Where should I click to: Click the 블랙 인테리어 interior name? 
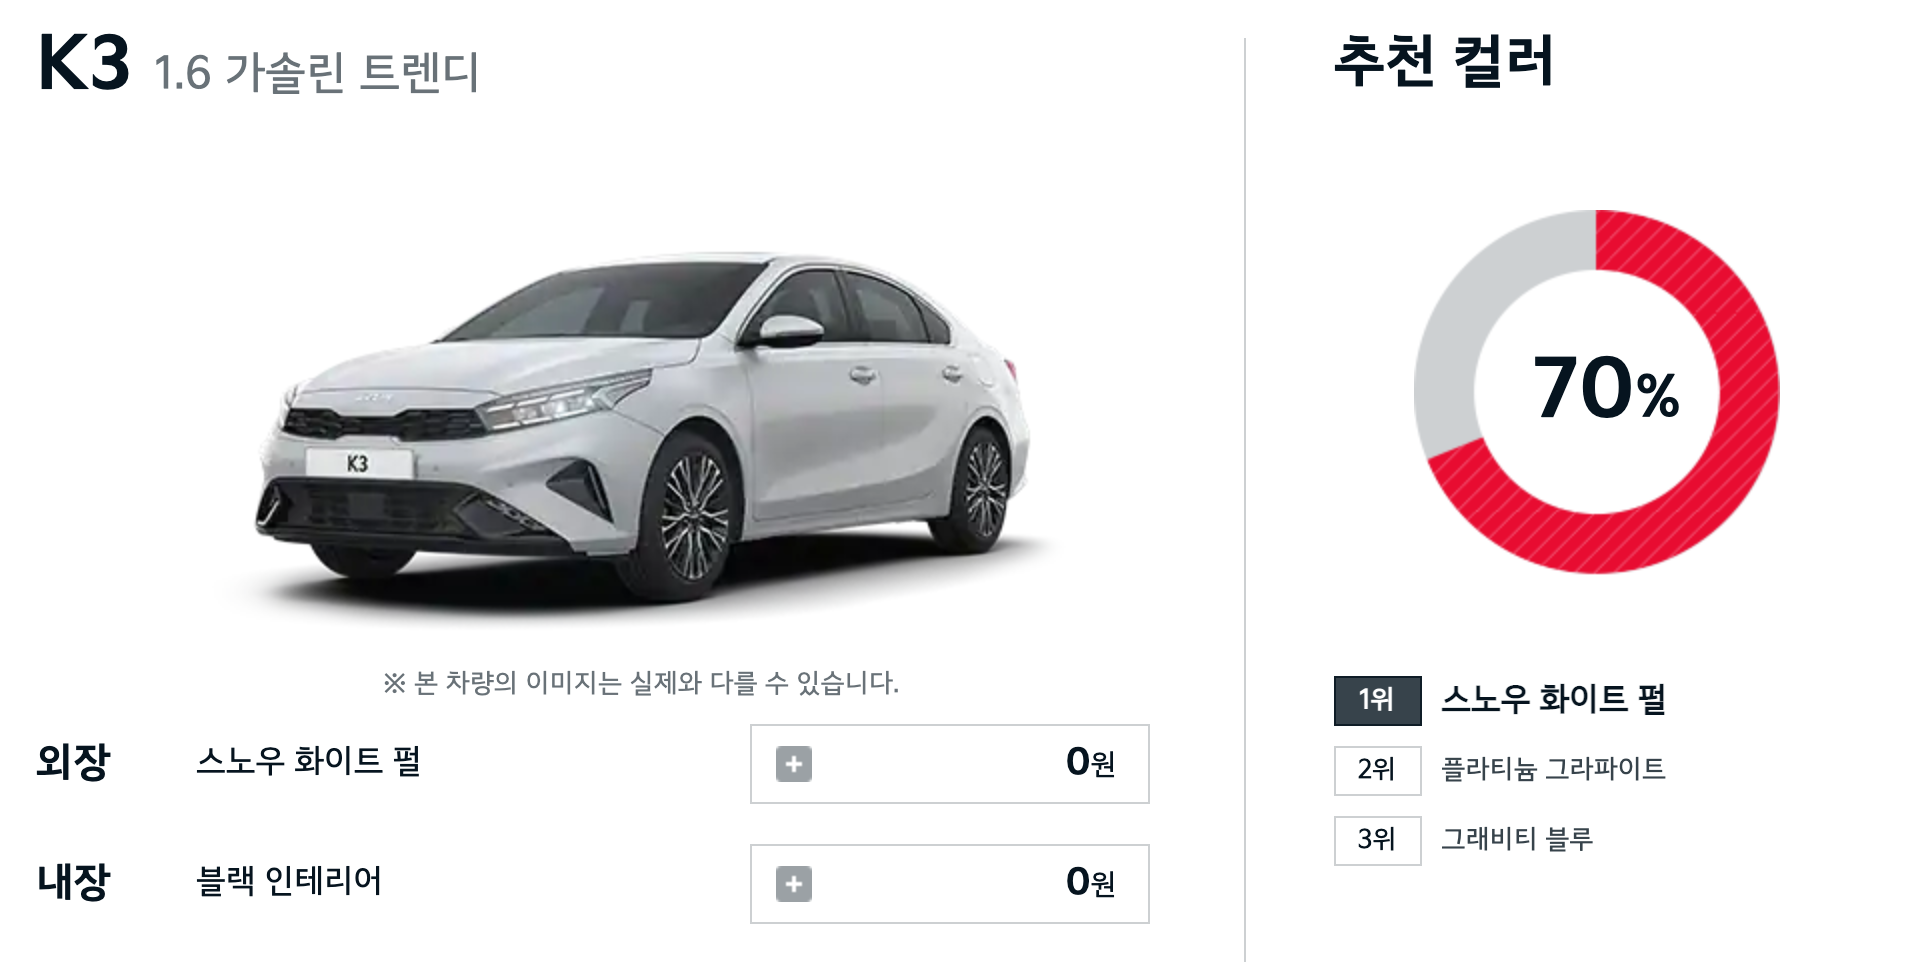[x=289, y=881]
